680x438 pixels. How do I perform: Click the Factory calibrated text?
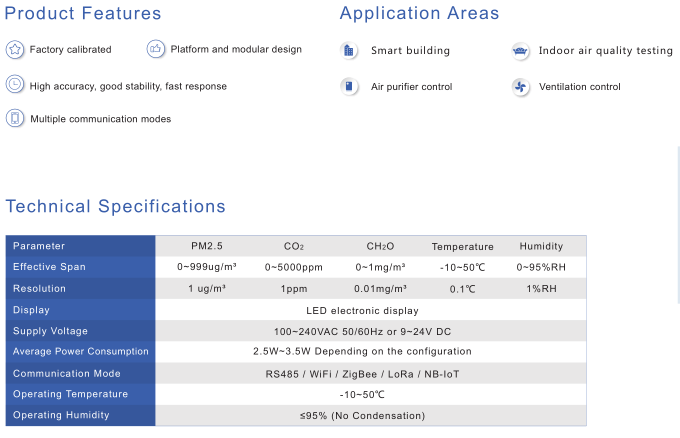(70, 49)
